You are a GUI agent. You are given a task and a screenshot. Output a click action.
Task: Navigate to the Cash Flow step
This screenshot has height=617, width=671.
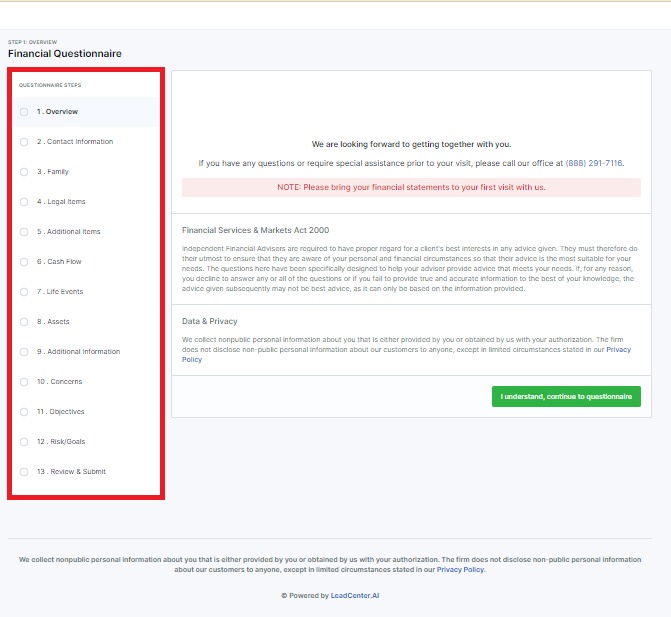(62, 262)
